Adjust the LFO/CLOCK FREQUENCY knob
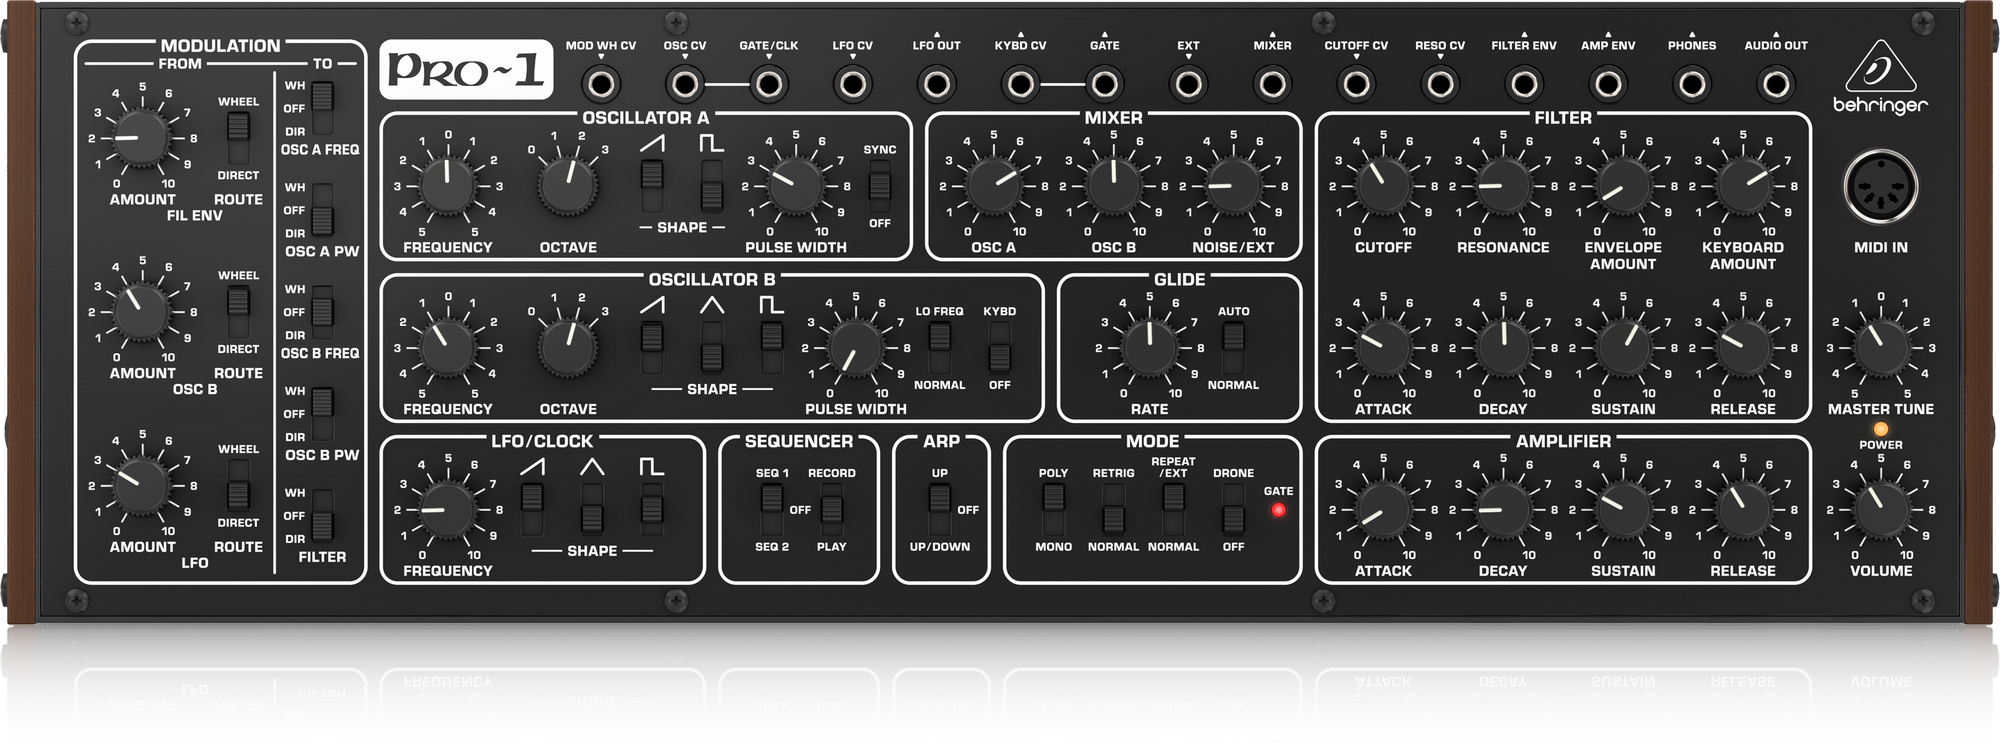Screen dimensions: 2000x743 (448, 509)
